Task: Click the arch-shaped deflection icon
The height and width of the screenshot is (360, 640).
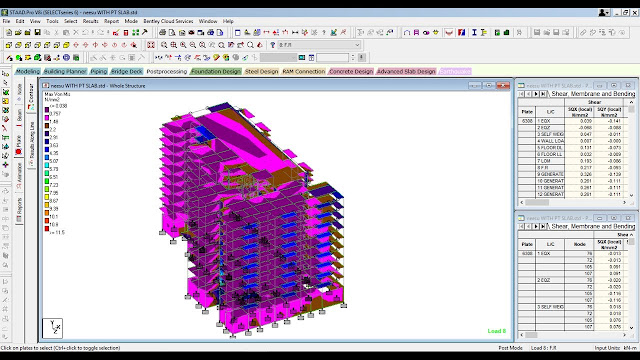Action: 407,32
